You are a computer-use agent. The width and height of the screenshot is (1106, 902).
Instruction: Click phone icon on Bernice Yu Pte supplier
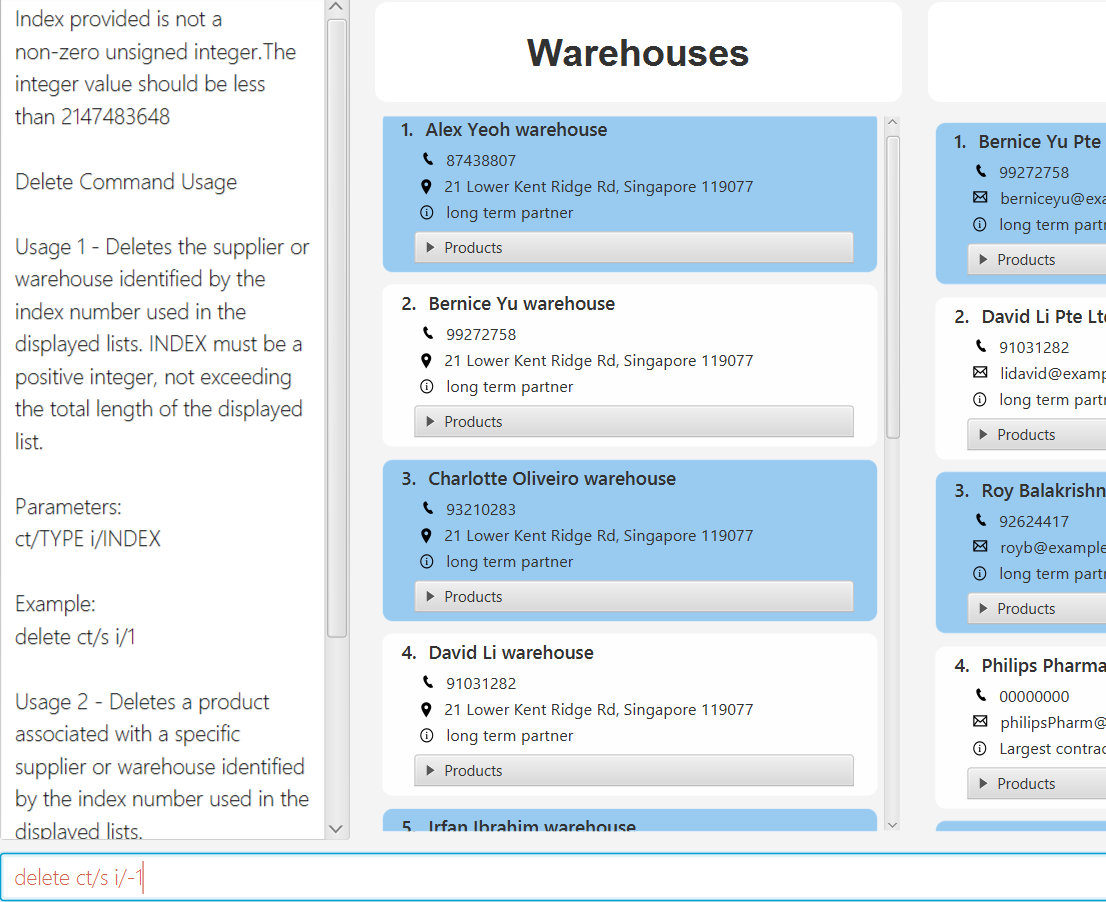click(x=980, y=171)
